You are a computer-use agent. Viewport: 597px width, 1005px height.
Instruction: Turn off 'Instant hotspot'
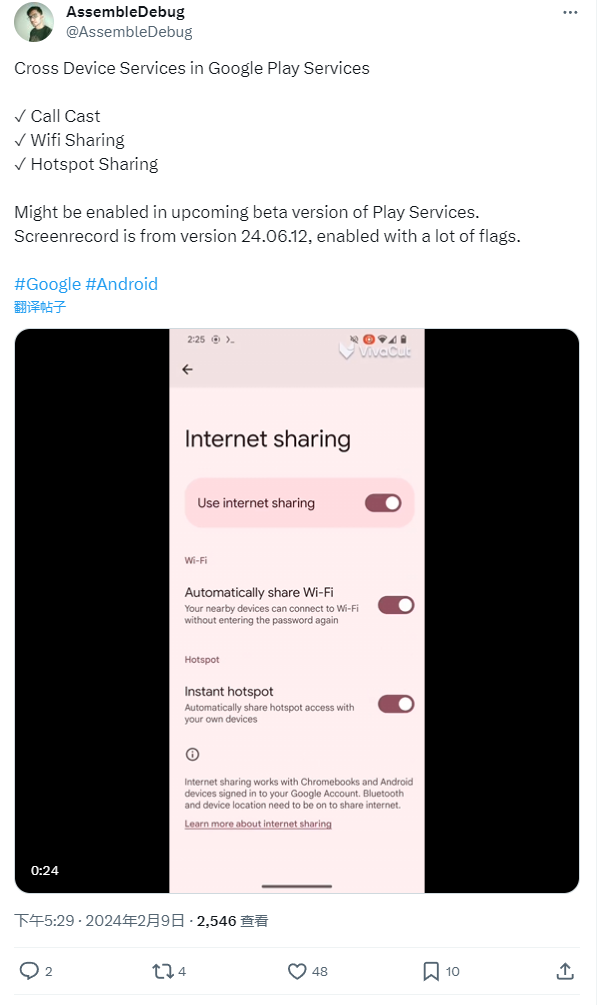[396, 703]
